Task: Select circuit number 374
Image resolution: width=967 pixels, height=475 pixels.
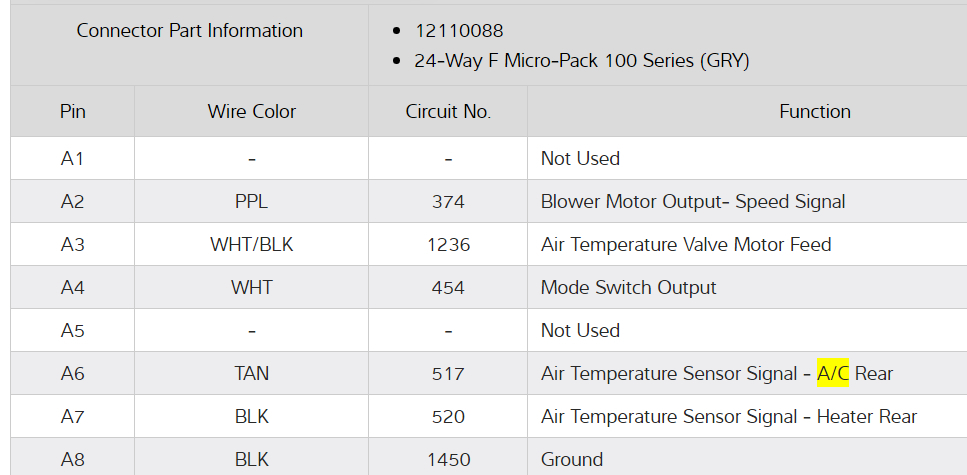Action: (x=448, y=201)
